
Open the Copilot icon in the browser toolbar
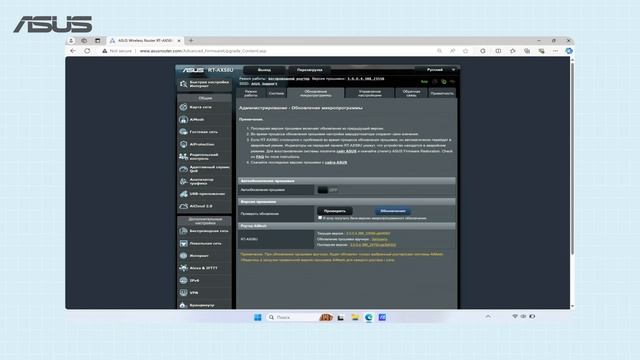569,51
